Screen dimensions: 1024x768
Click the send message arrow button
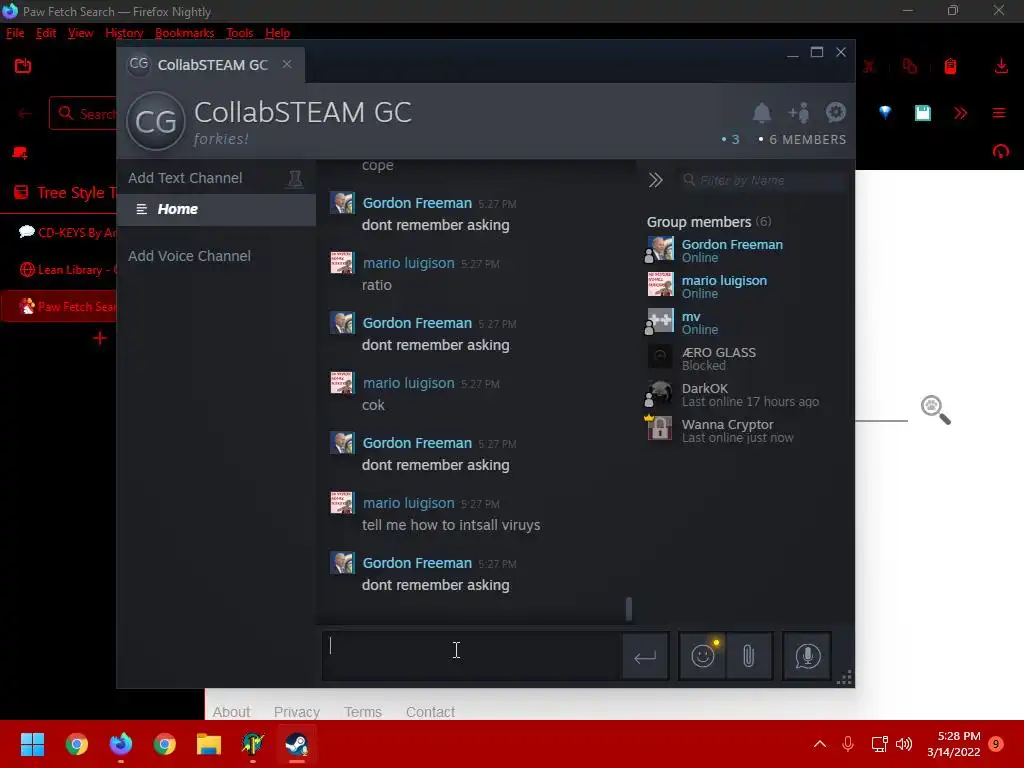pos(645,656)
